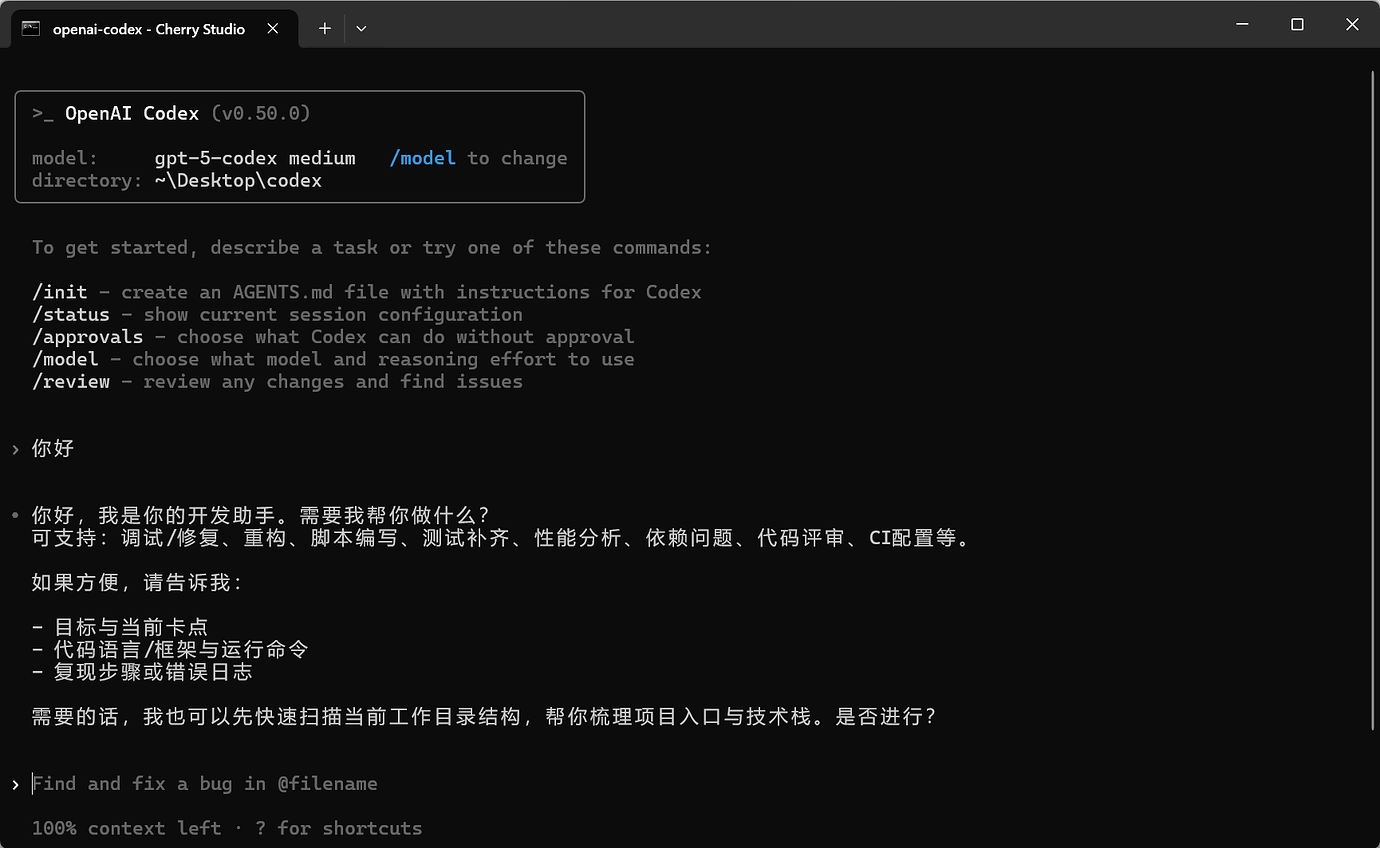Screen dimensions: 1380x848
Task: Click the bullet '- 目标与当前卡点'
Action: pos(120,627)
